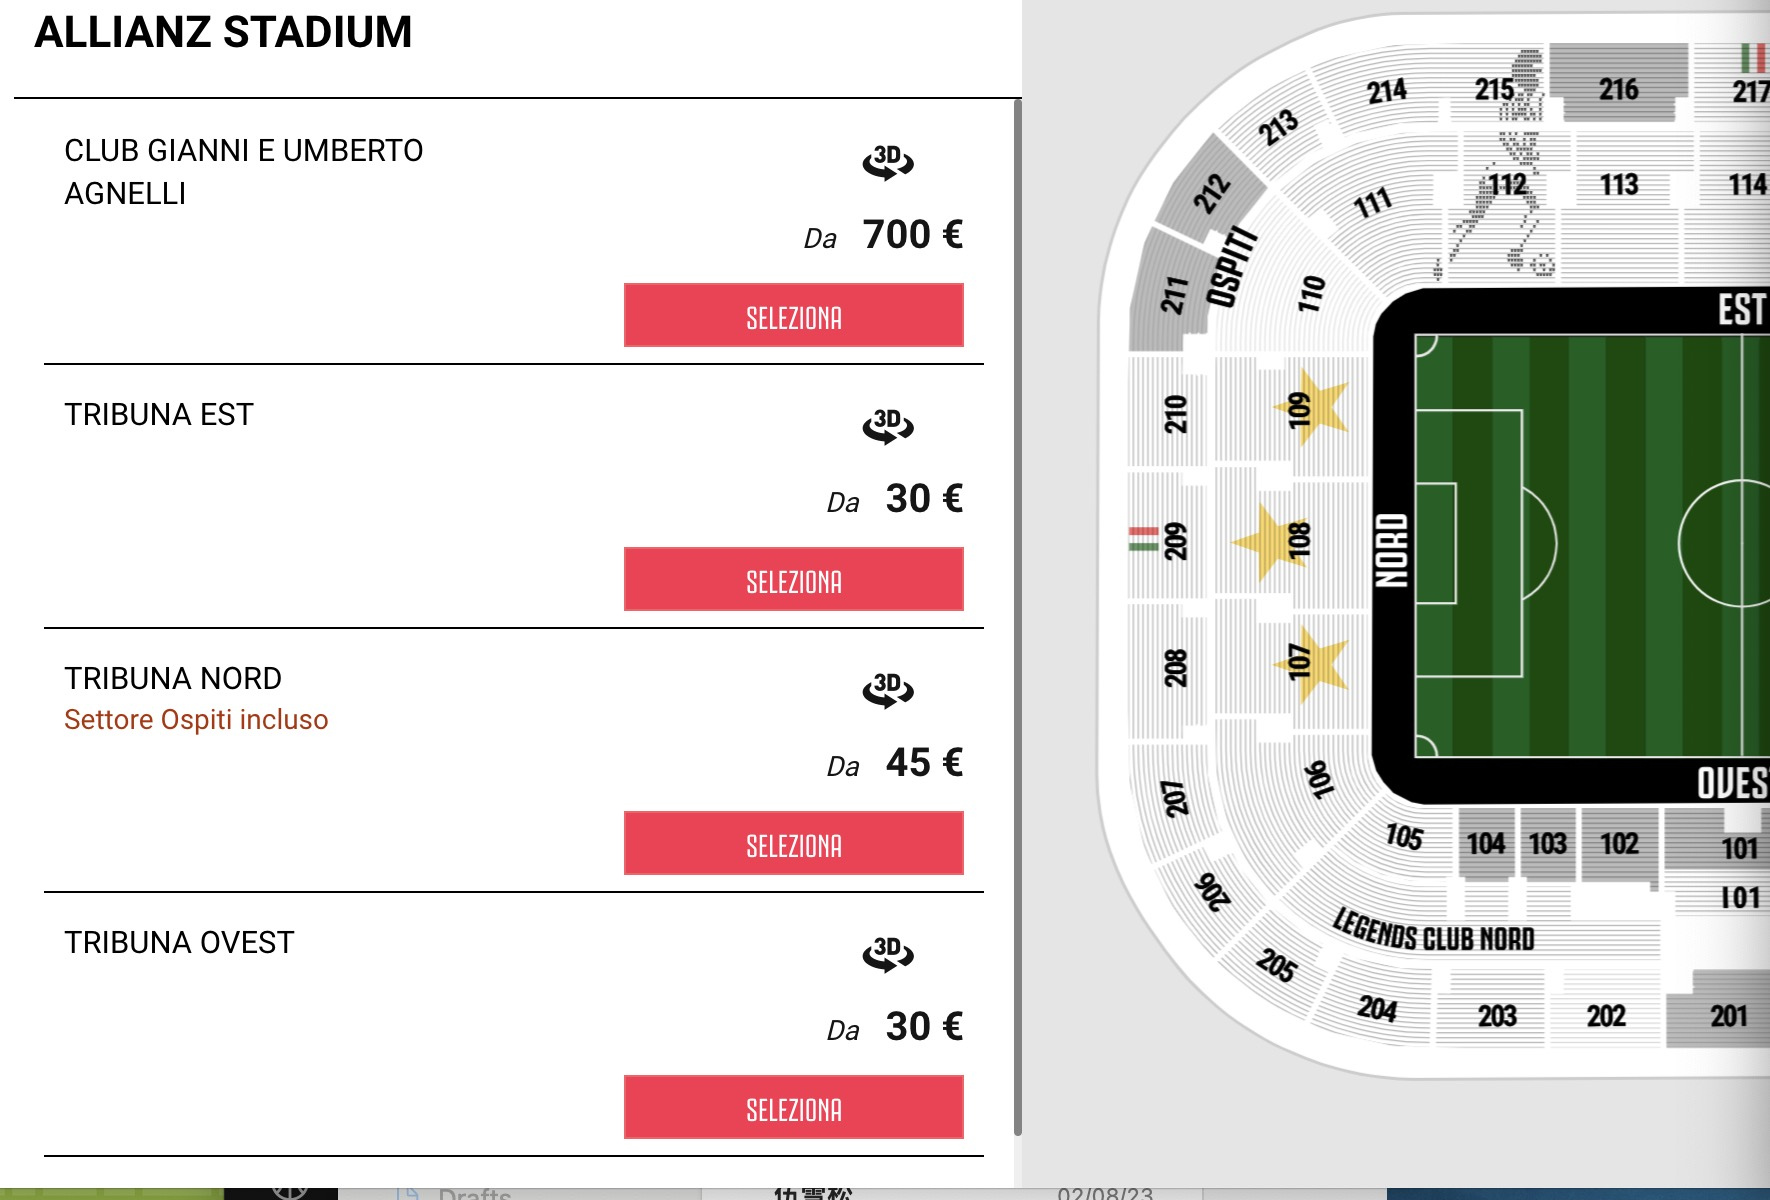Viewport: 1770px width, 1200px height.
Task: Choose sector 216 on the stadium map
Action: click(x=1618, y=86)
